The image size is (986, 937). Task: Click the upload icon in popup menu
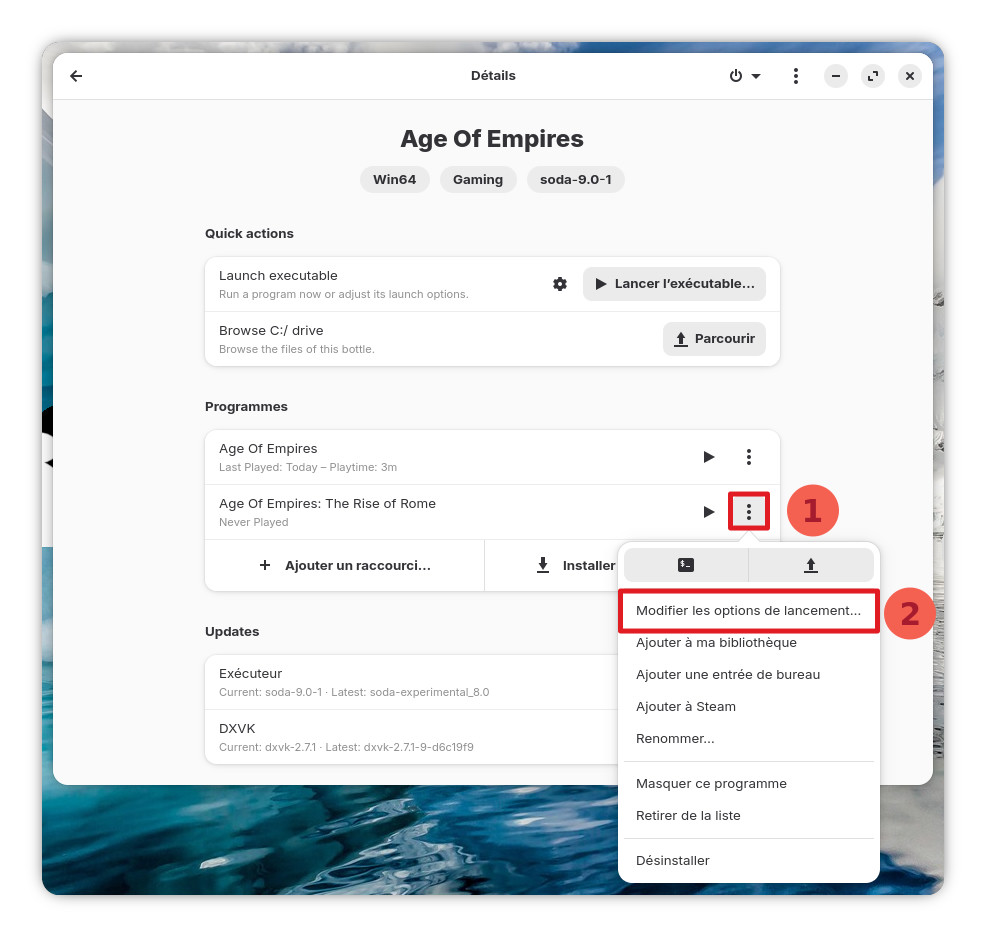click(810, 565)
